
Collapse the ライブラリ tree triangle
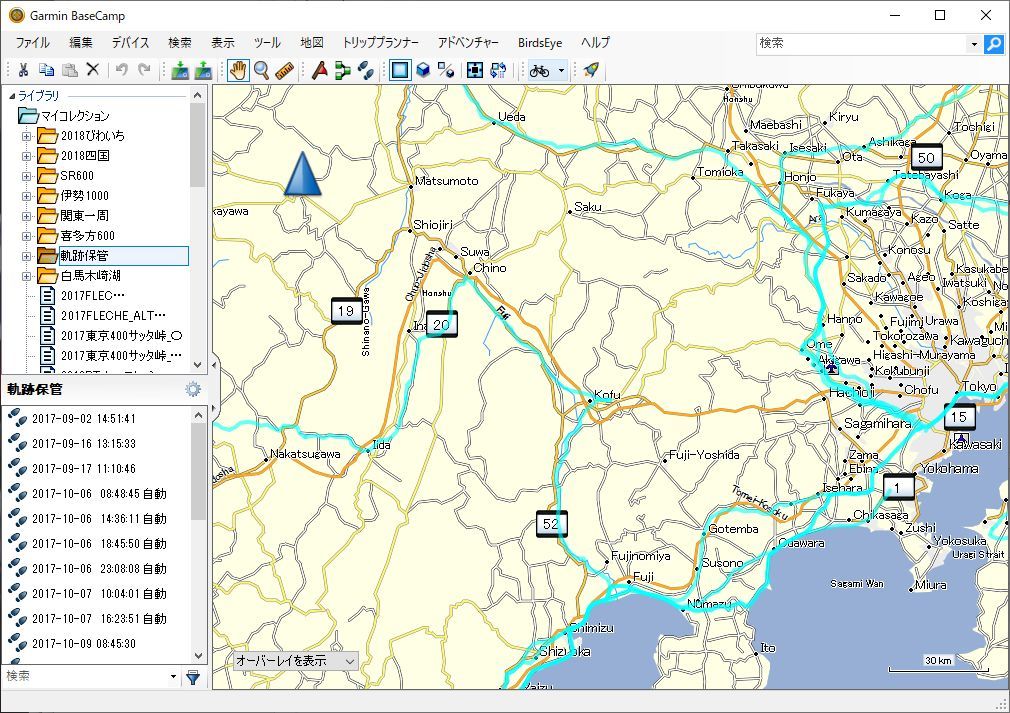(12, 96)
